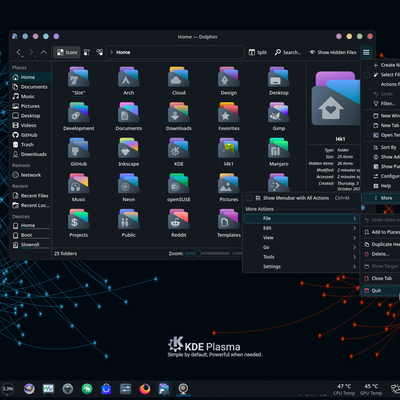Expand the File submenu

[x=301, y=218]
